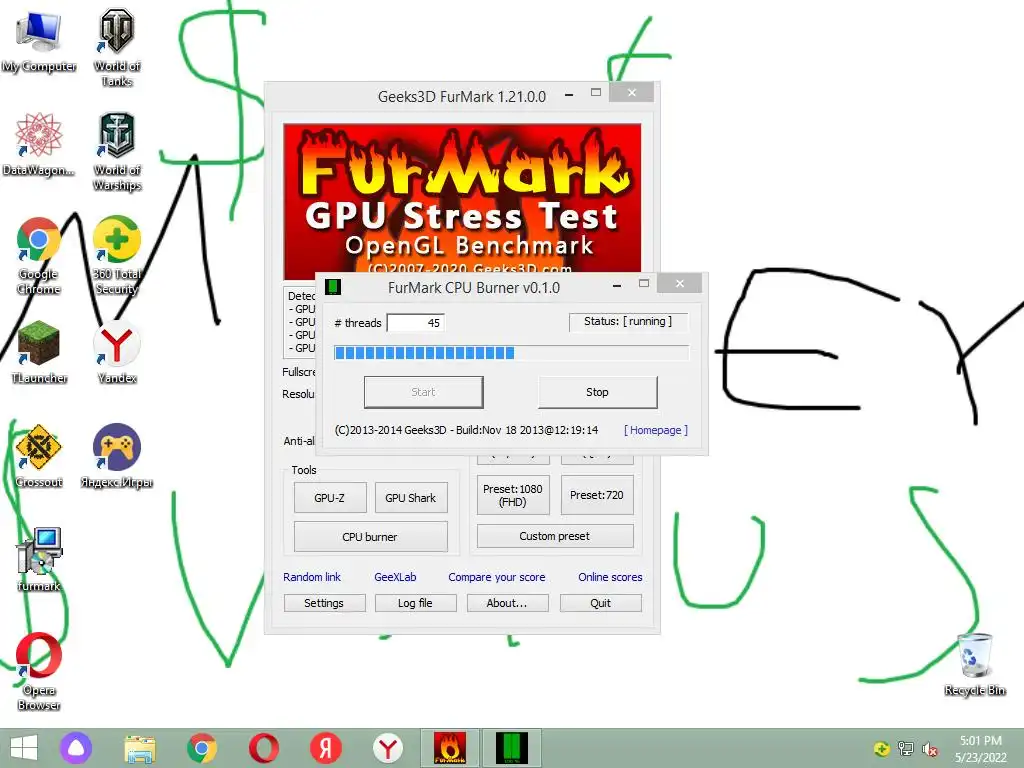
Task: Select the furmark installer desktop icon
Action: [39, 559]
